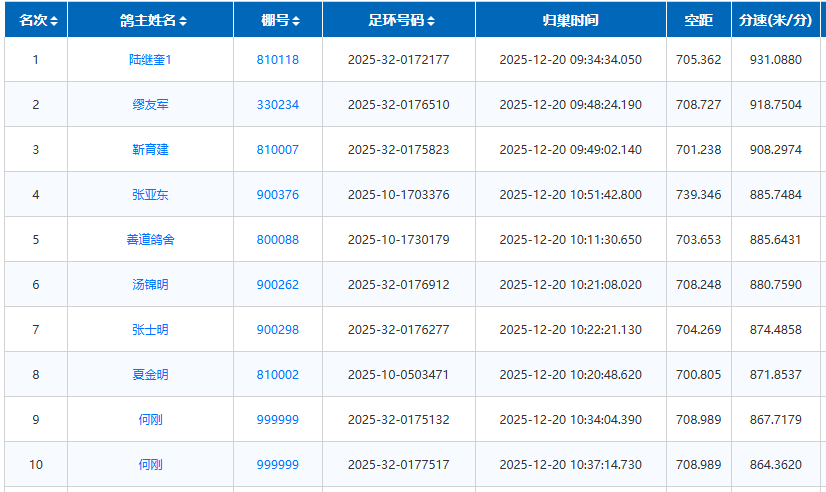Viewport: 826px width, 492px height.
Task: Click the 空距 column header
Action: [698, 20]
